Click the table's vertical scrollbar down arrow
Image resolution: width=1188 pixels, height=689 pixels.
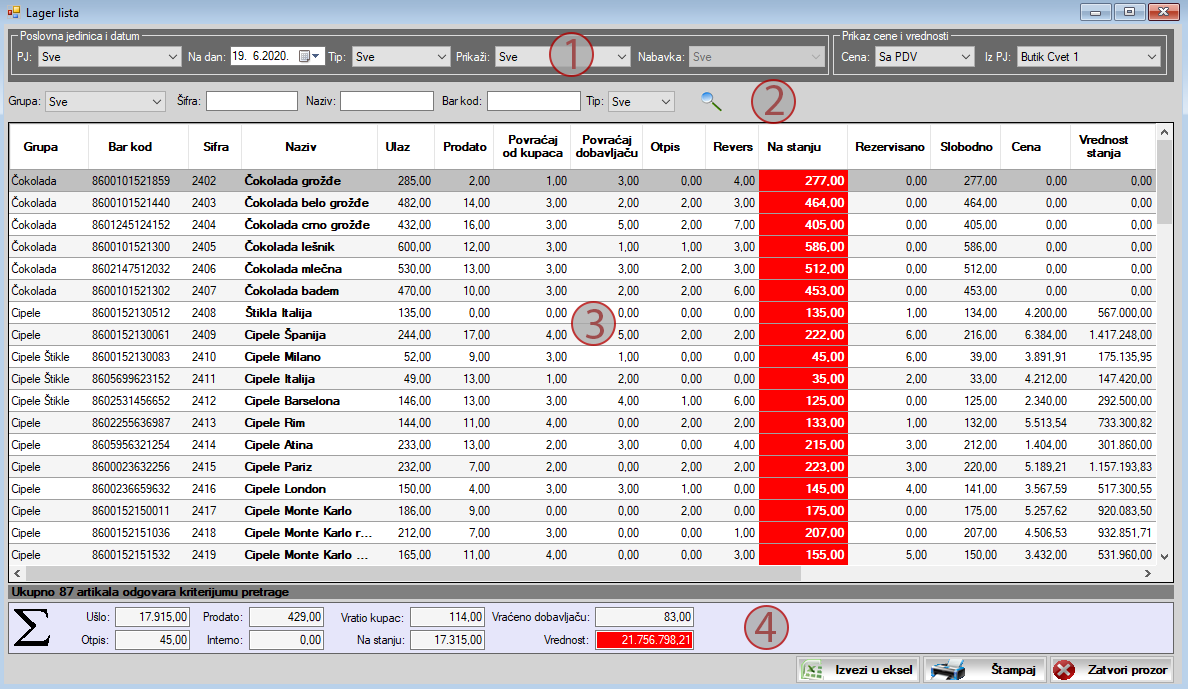point(1165,556)
